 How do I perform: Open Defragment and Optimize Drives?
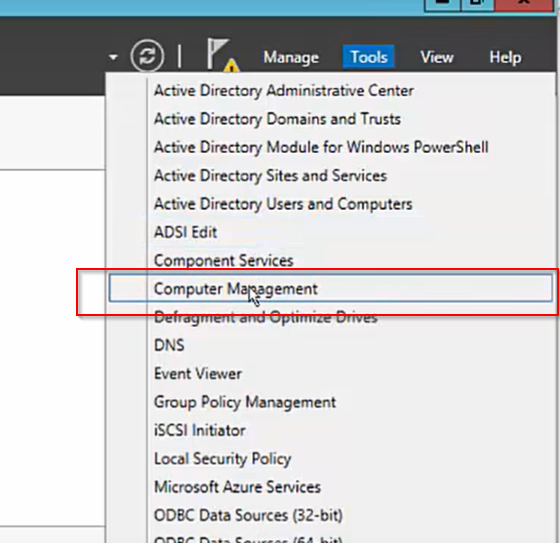point(266,317)
